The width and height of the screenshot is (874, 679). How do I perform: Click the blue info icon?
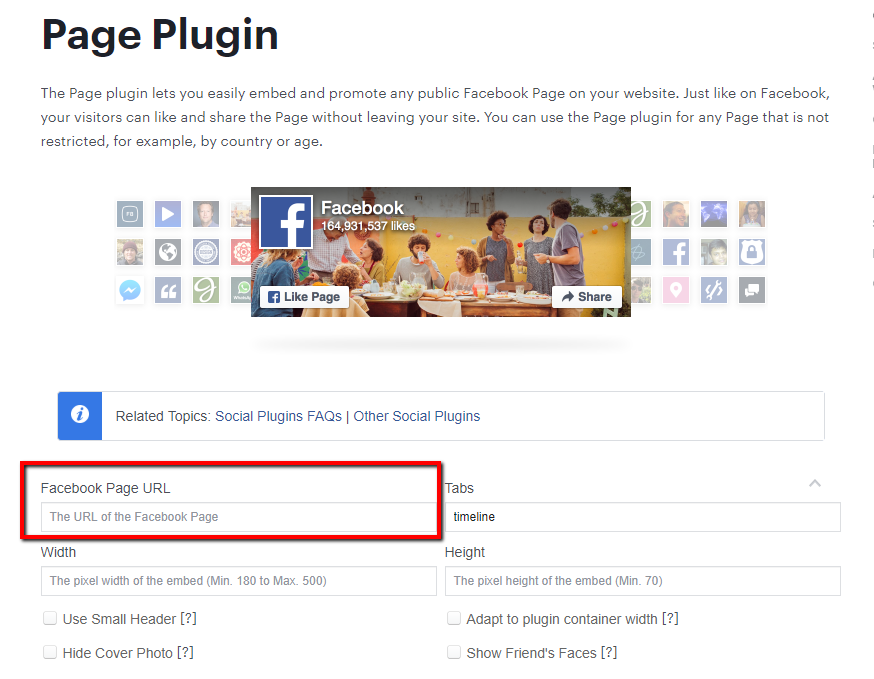click(80, 415)
